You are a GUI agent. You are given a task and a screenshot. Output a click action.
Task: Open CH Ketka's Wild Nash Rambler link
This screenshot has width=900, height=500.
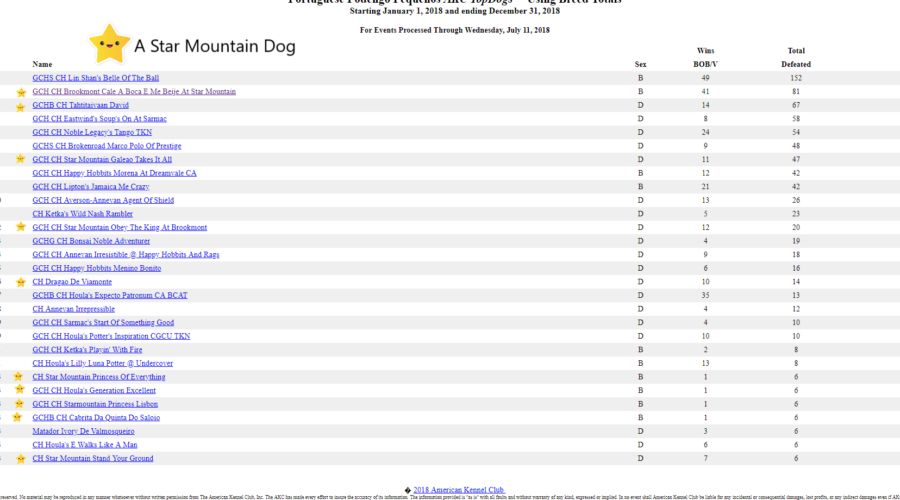click(x=82, y=214)
